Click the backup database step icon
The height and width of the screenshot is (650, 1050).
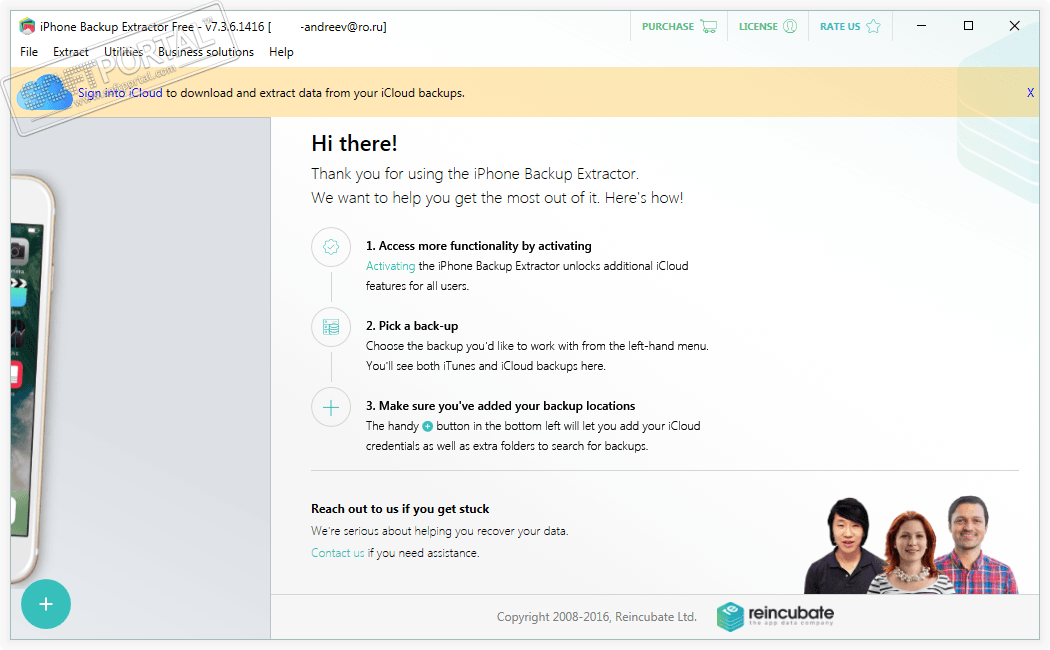(331, 327)
